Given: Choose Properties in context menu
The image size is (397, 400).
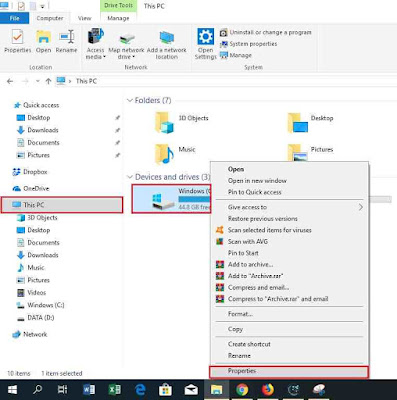Looking at the screenshot, I should 289,371.
